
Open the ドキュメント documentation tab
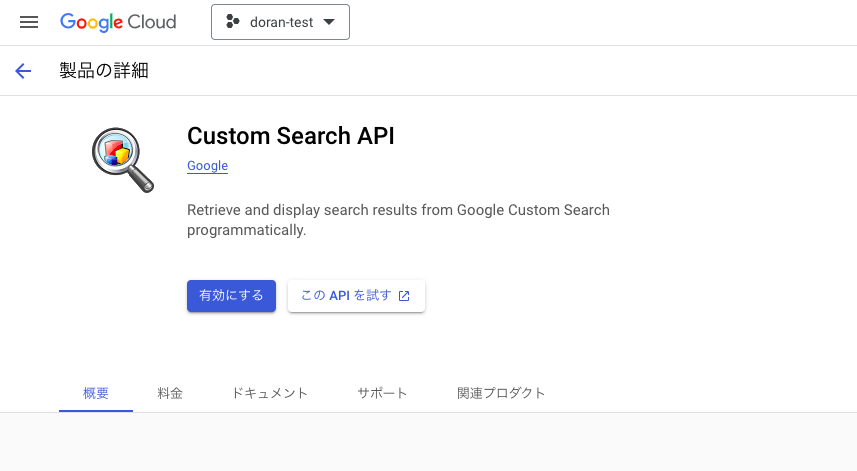pyautogui.click(x=270, y=393)
